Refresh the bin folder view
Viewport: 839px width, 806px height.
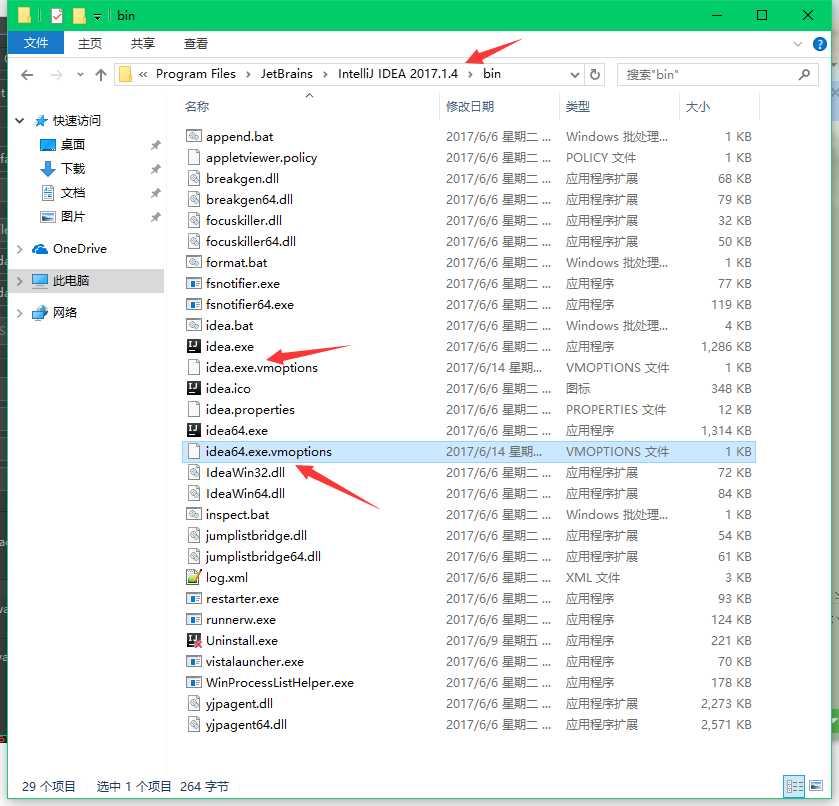(594, 74)
